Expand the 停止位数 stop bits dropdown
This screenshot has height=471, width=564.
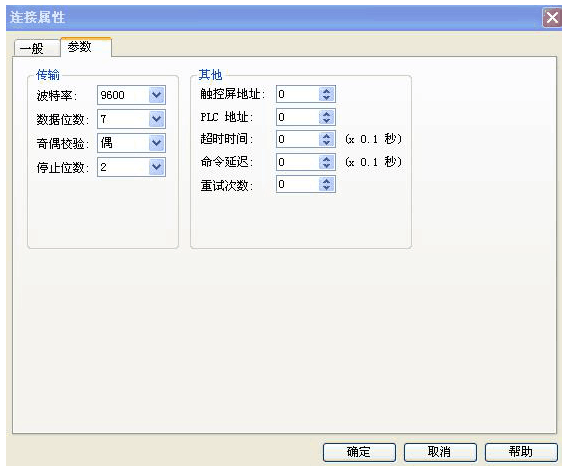click(x=156, y=167)
